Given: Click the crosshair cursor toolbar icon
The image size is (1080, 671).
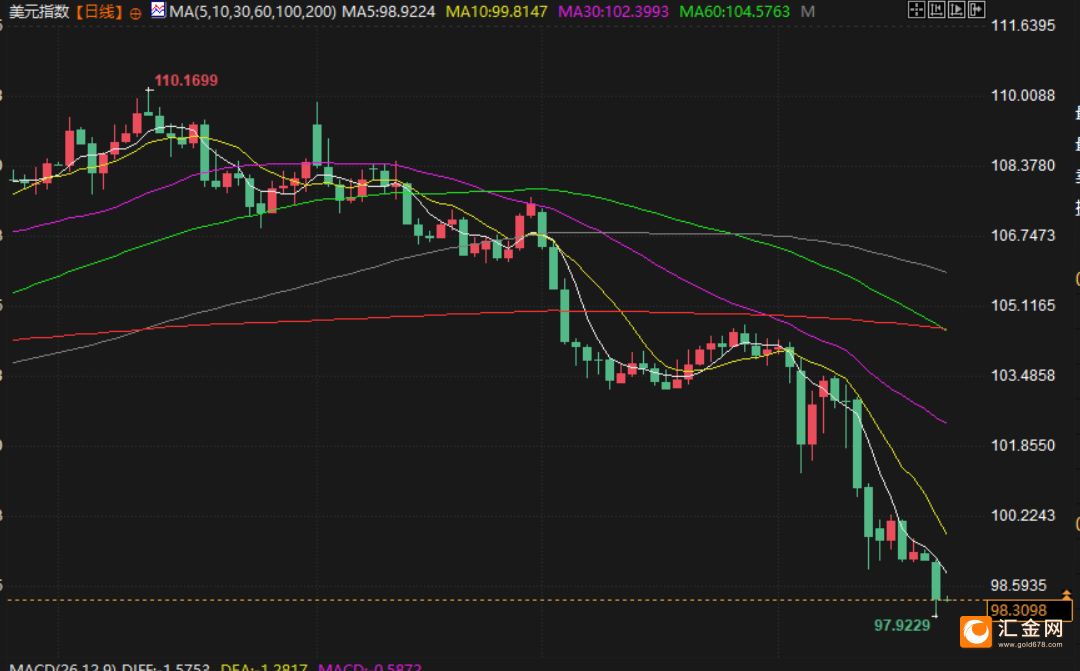Looking at the screenshot, I should click(x=917, y=10).
